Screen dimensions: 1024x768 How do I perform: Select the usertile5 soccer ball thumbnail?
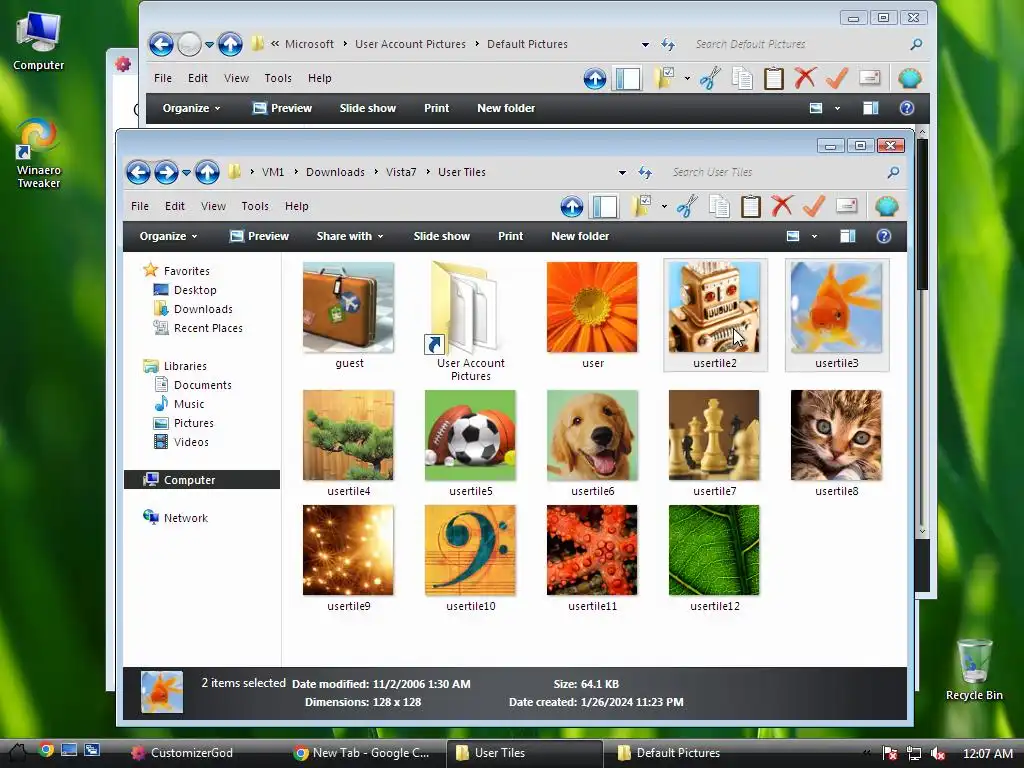point(470,436)
